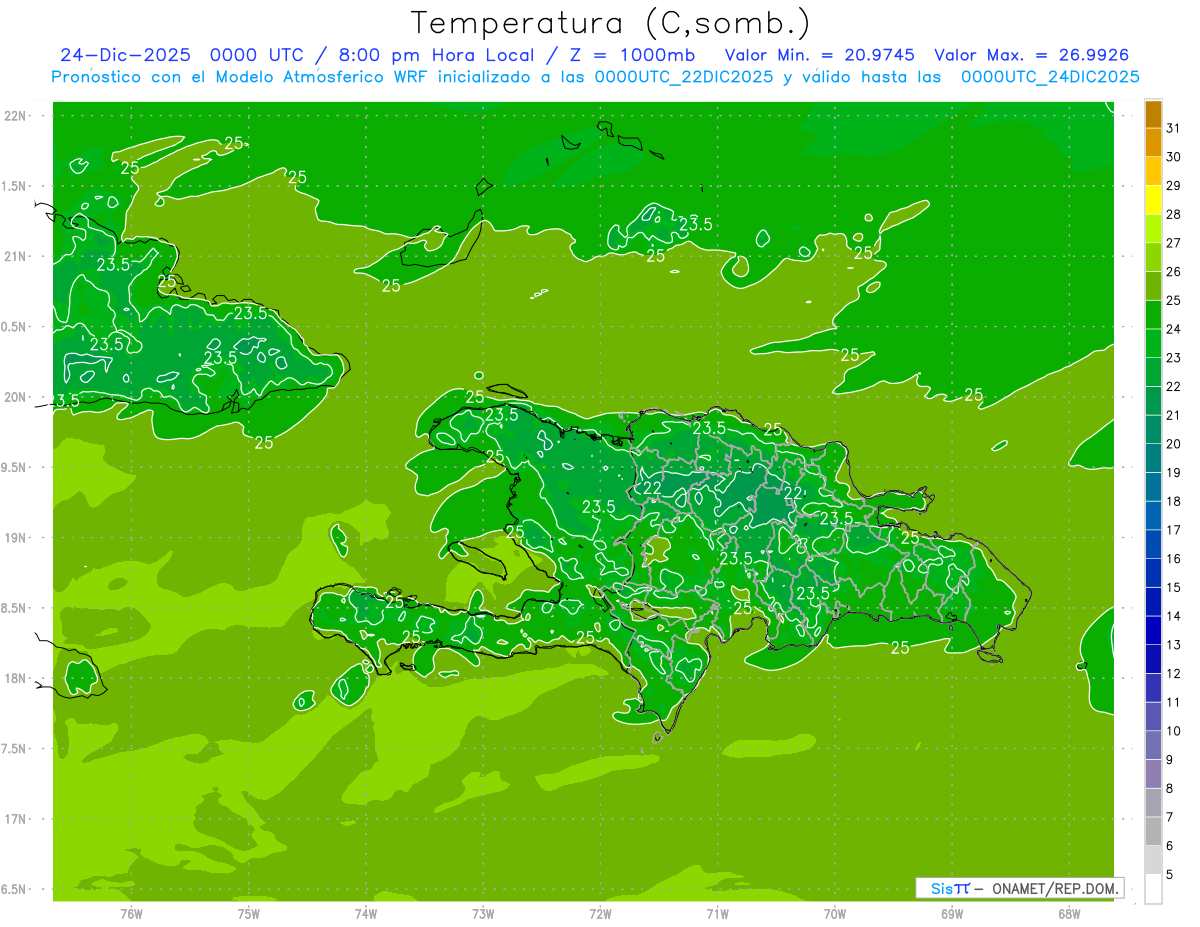Click the "70W" longitude axis label
Image resolution: width=1200 pixels, height=927 pixels.
(x=835, y=914)
